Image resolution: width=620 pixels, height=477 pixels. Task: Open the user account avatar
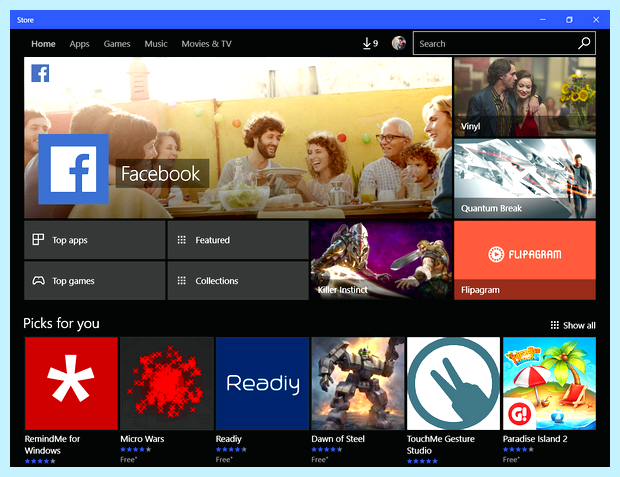(399, 43)
